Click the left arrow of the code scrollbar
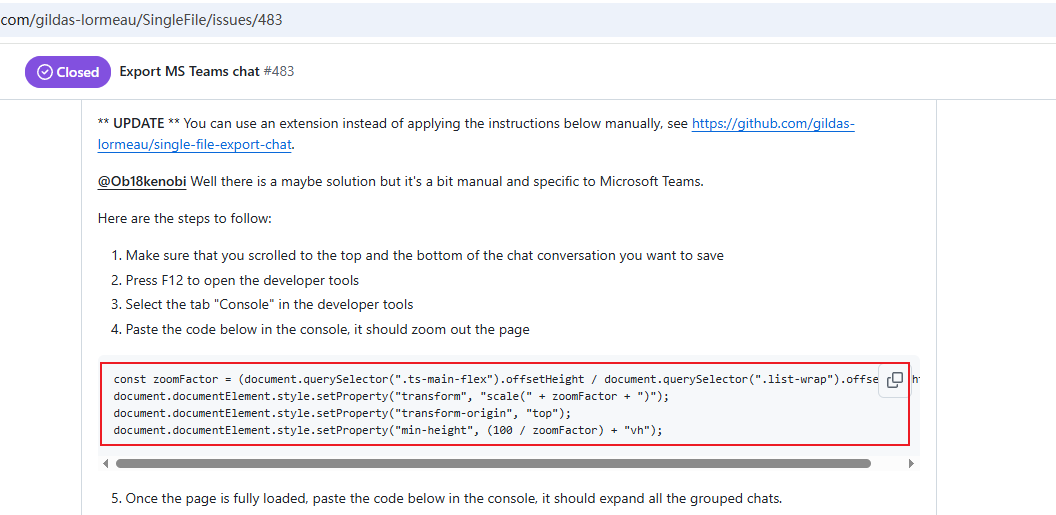Viewport: 1056px width, 515px height. [x=105, y=464]
